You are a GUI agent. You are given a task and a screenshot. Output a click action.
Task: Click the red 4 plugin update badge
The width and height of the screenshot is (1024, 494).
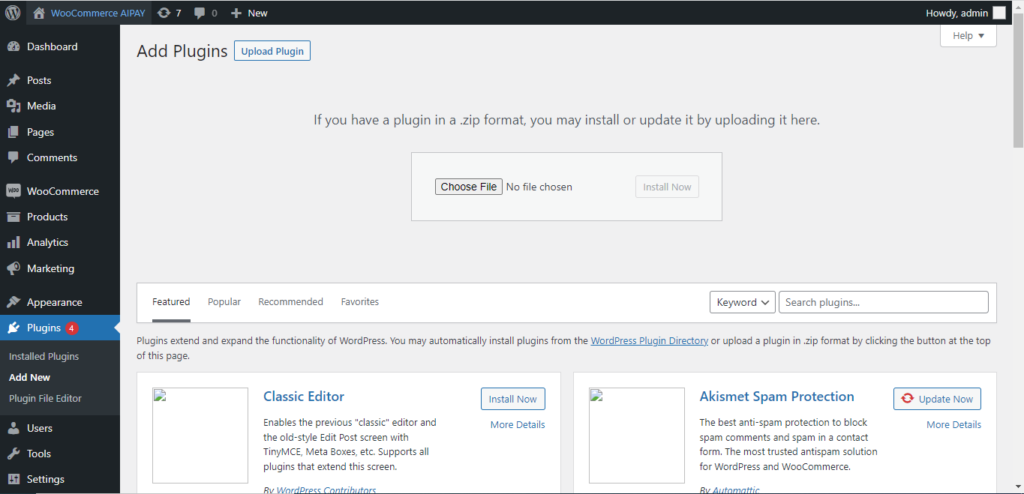(x=72, y=328)
